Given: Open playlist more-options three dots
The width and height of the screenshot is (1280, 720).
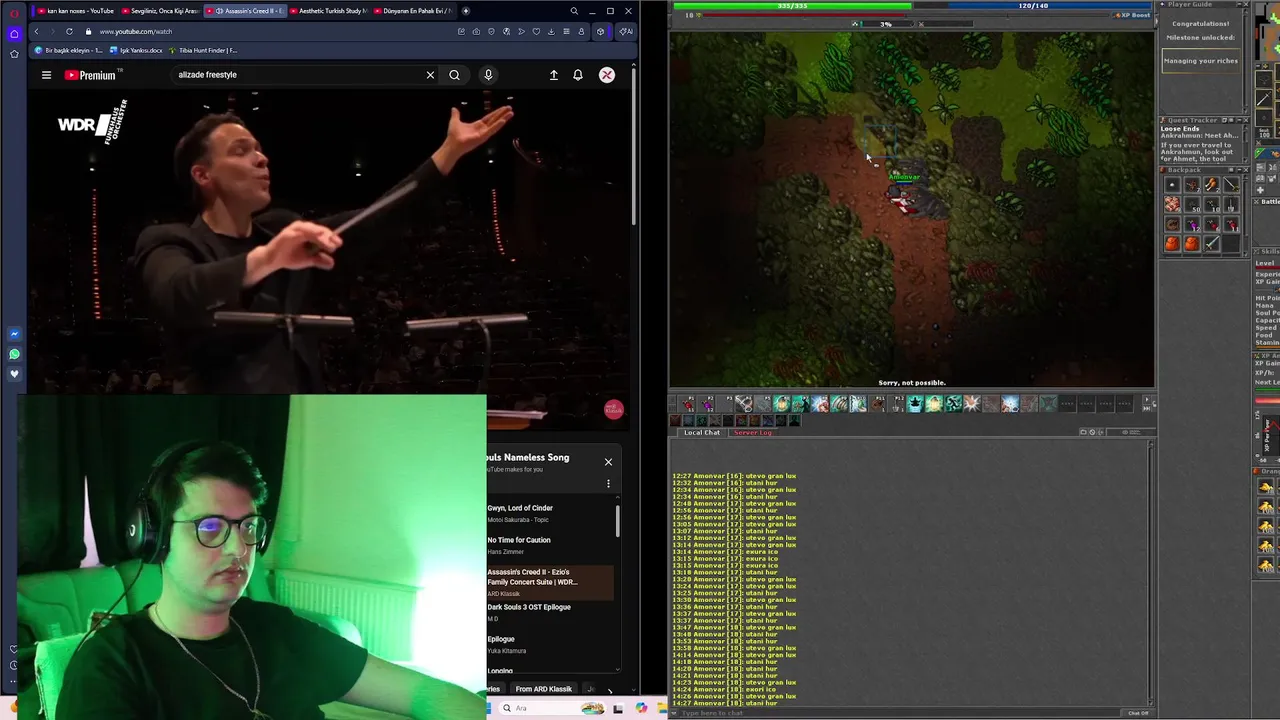Looking at the screenshot, I should (608, 484).
